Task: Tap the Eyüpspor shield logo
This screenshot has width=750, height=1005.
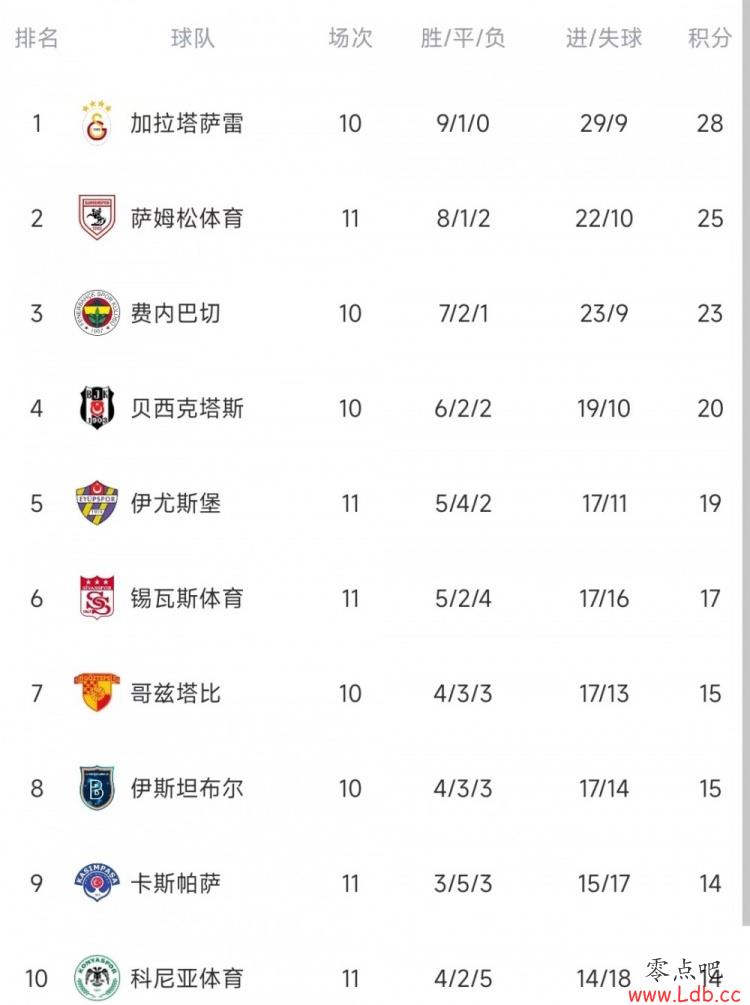Action: click(x=96, y=503)
